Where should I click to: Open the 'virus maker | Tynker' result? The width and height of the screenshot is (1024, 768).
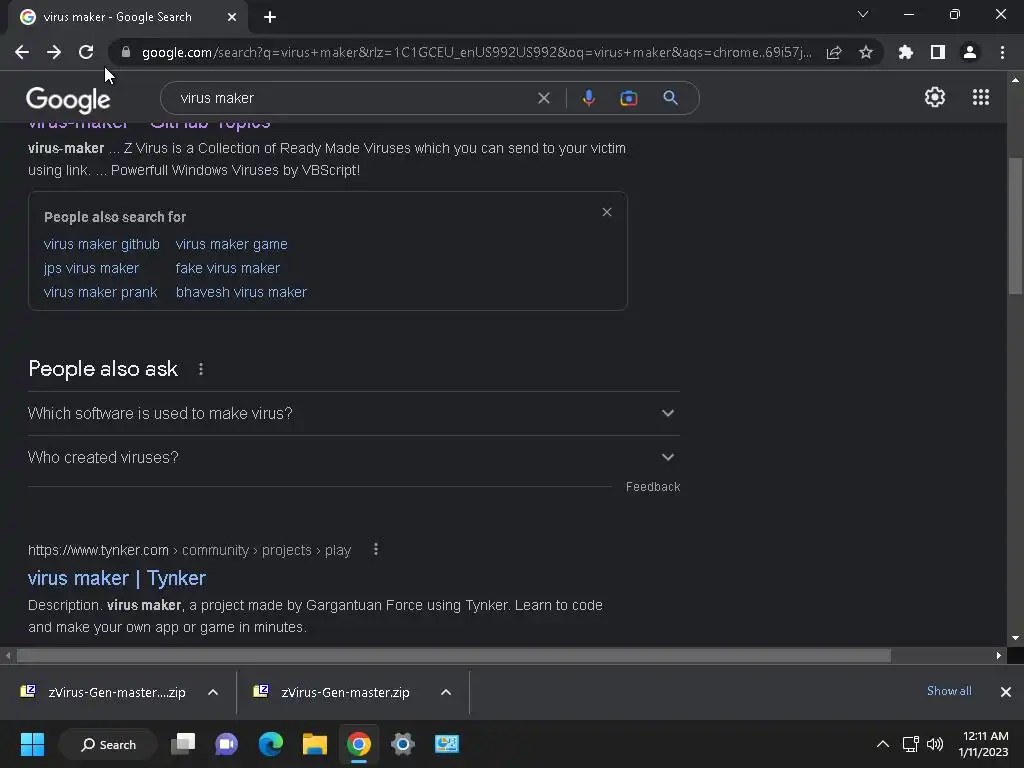point(117,579)
